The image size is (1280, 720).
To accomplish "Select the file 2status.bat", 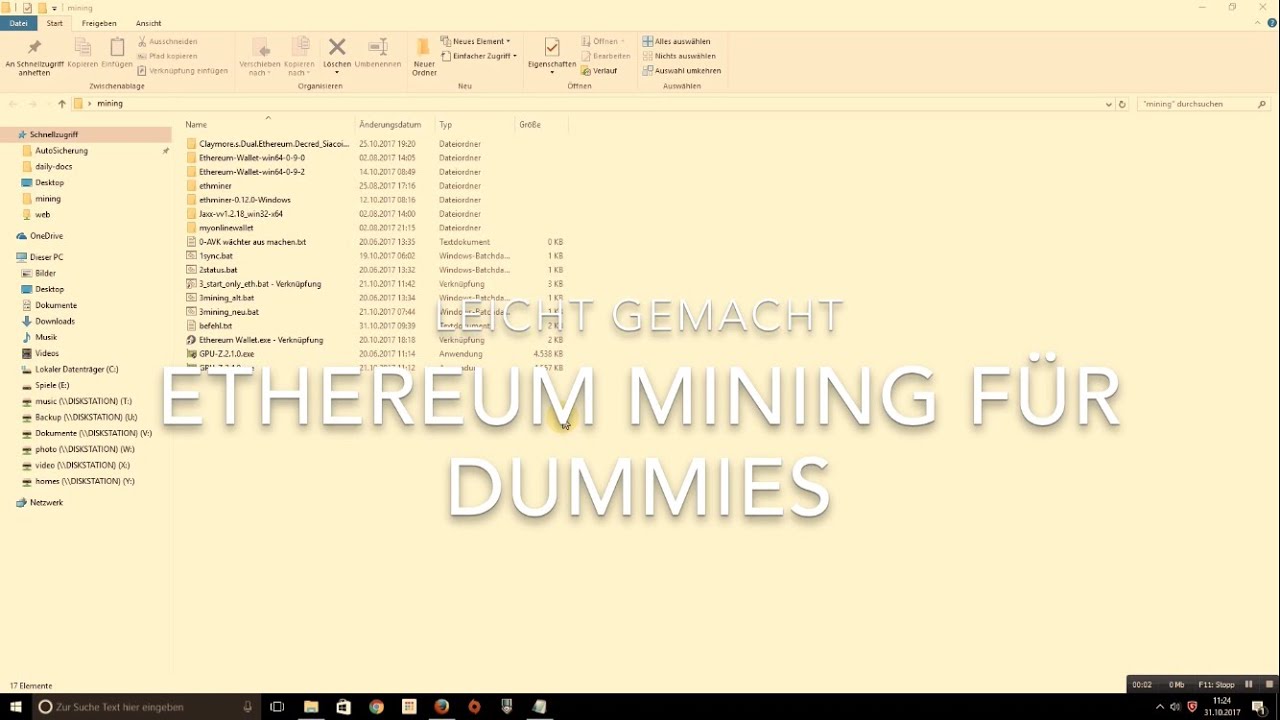I will [218, 270].
